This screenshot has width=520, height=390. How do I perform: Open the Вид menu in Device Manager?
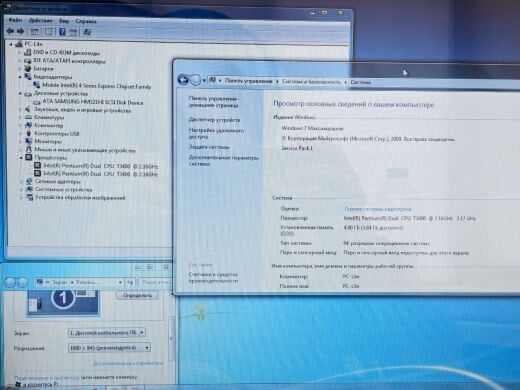click(64, 21)
